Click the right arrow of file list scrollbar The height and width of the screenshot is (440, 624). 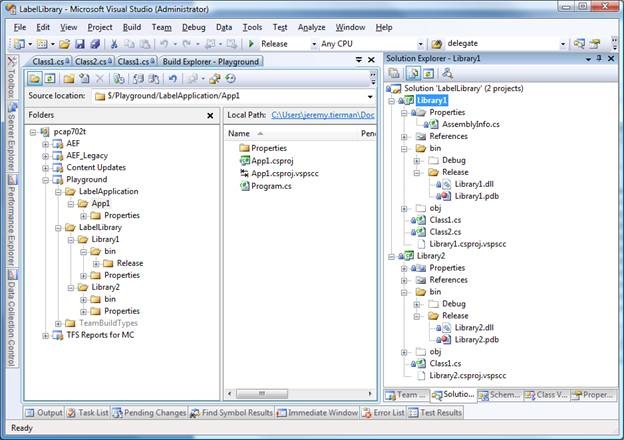coord(370,394)
